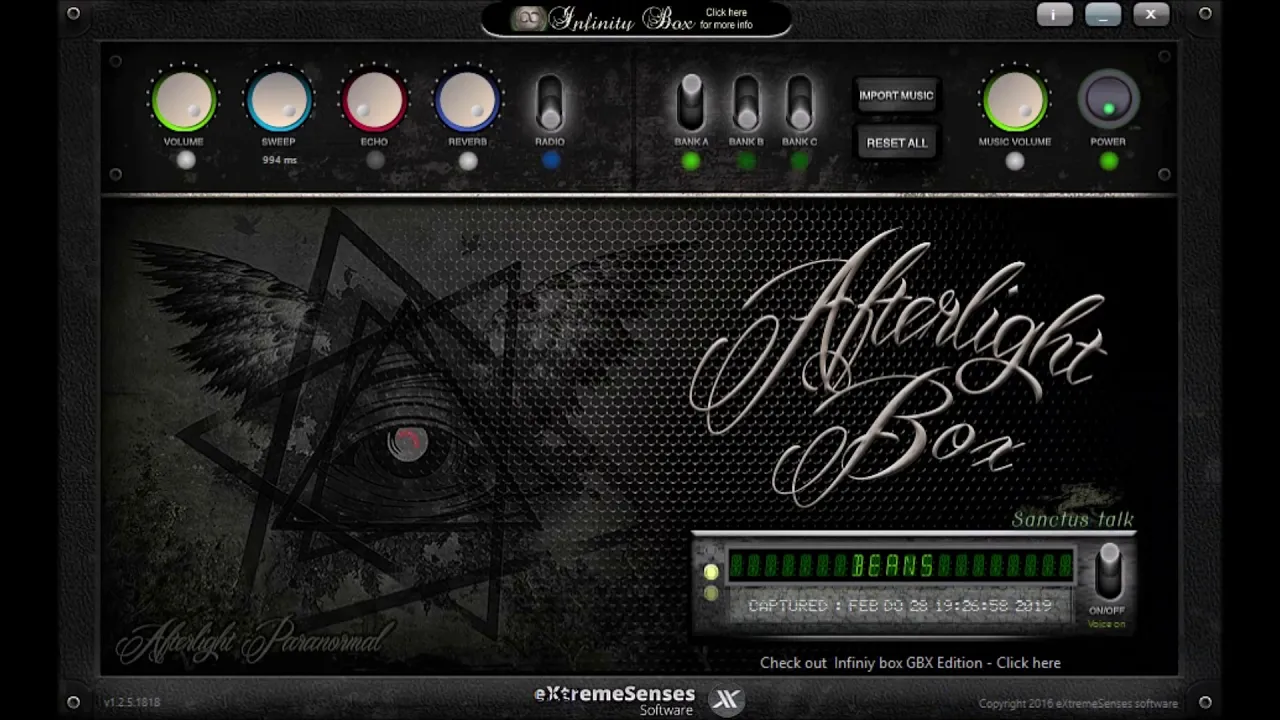Click the Bank C indicator light

799,161
